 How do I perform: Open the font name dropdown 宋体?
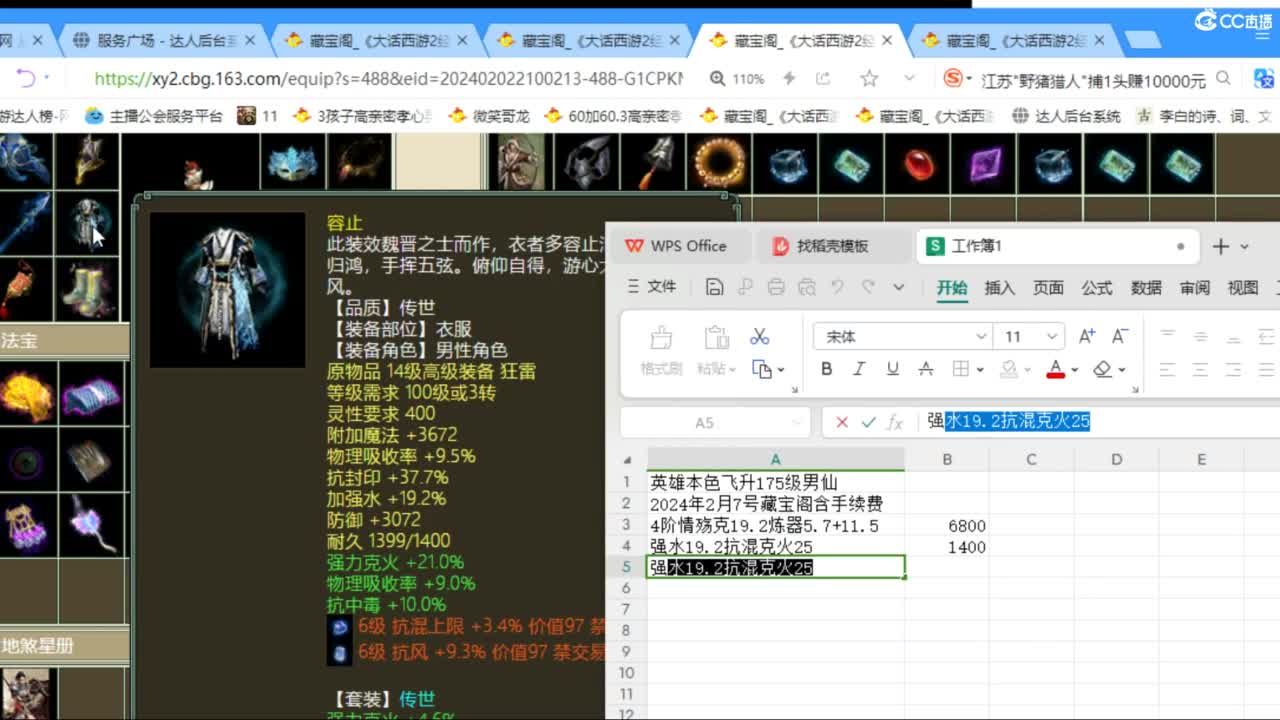point(982,337)
